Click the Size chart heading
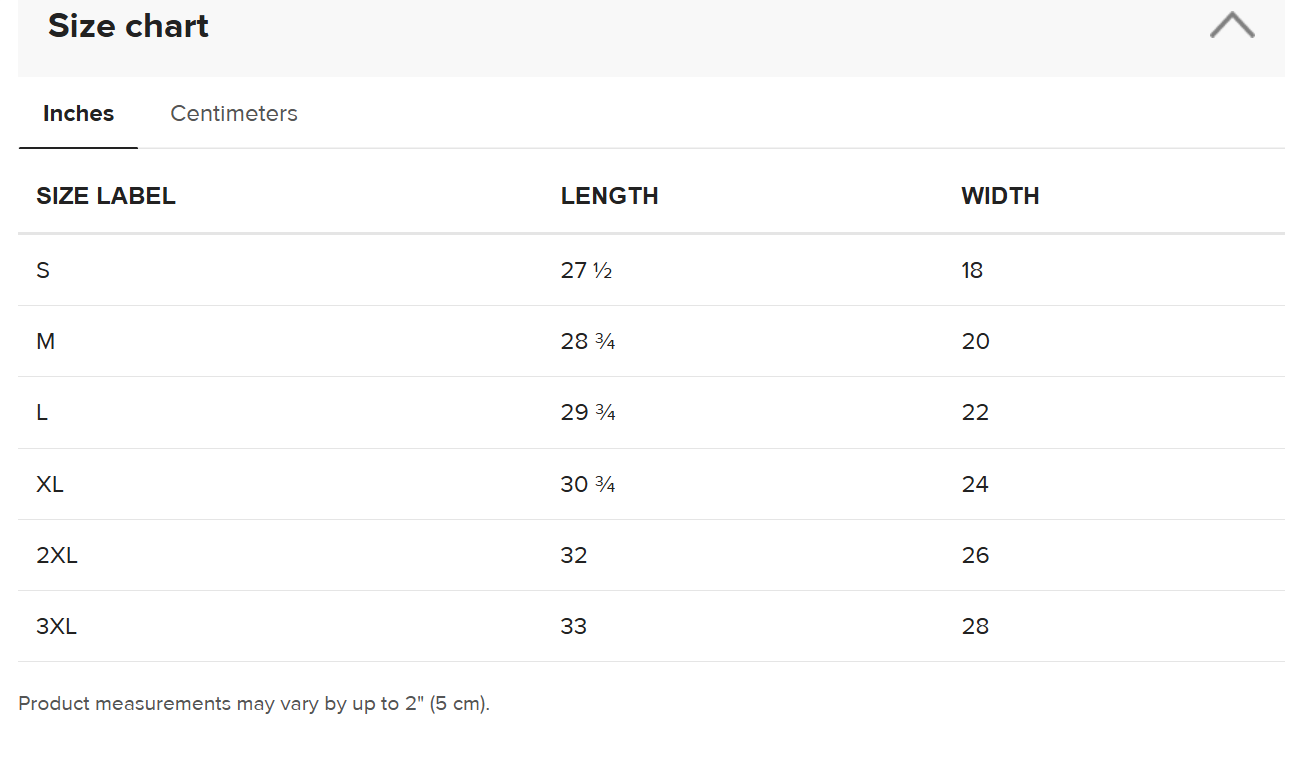 128,26
